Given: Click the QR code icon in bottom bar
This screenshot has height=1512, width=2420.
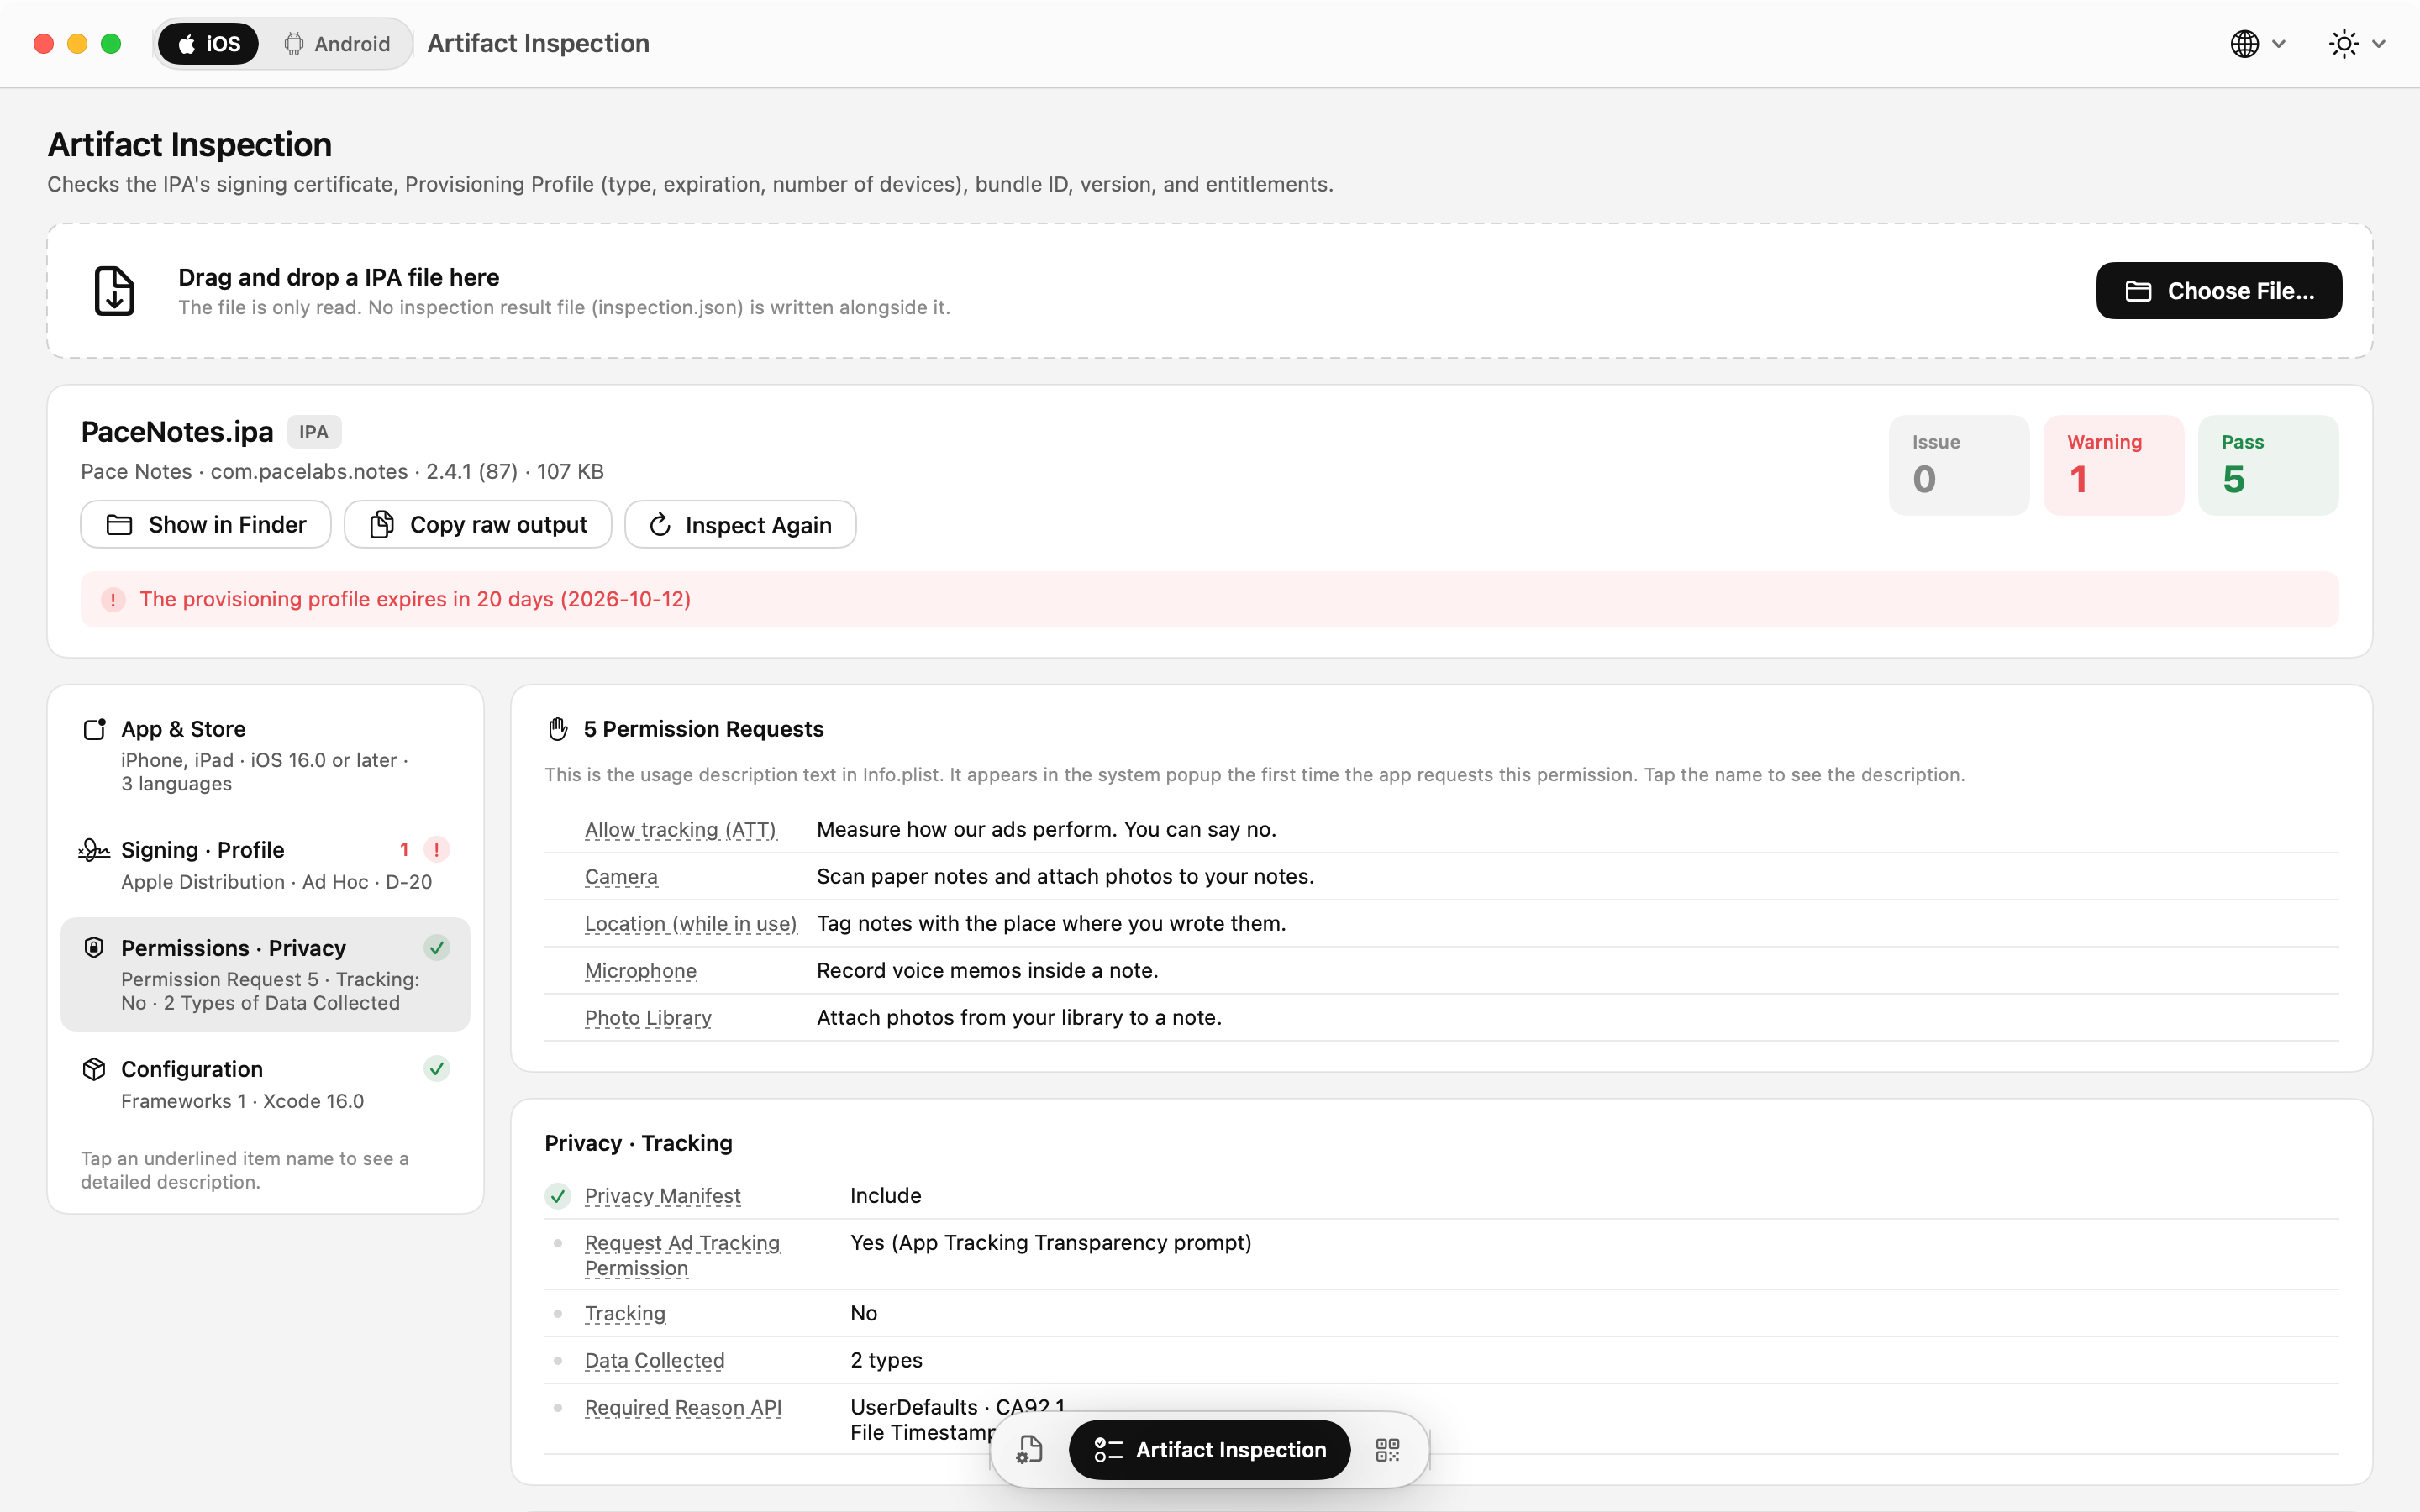Looking at the screenshot, I should (x=1388, y=1450).
